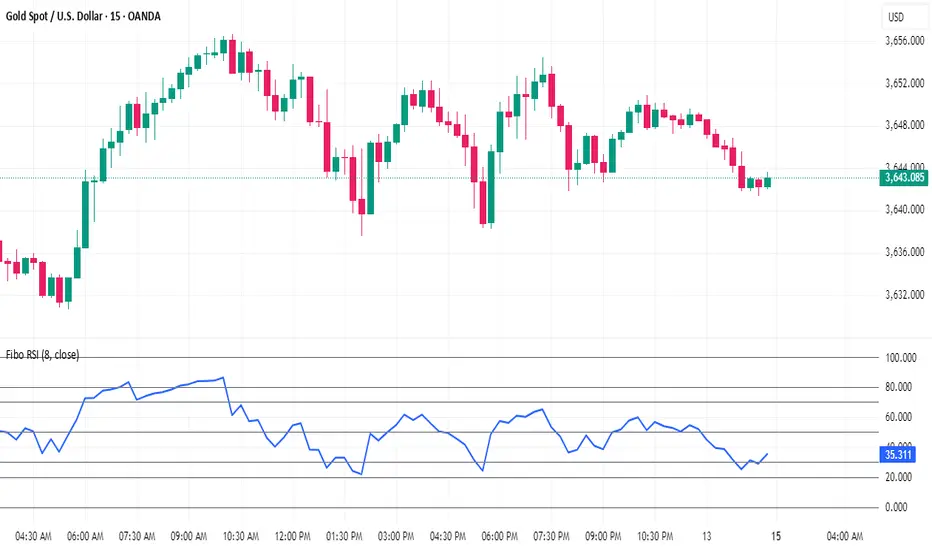The image size is (932, 550).
Task: Pick the 01:30 PM time axis label
Action: (x=346, y=535)
